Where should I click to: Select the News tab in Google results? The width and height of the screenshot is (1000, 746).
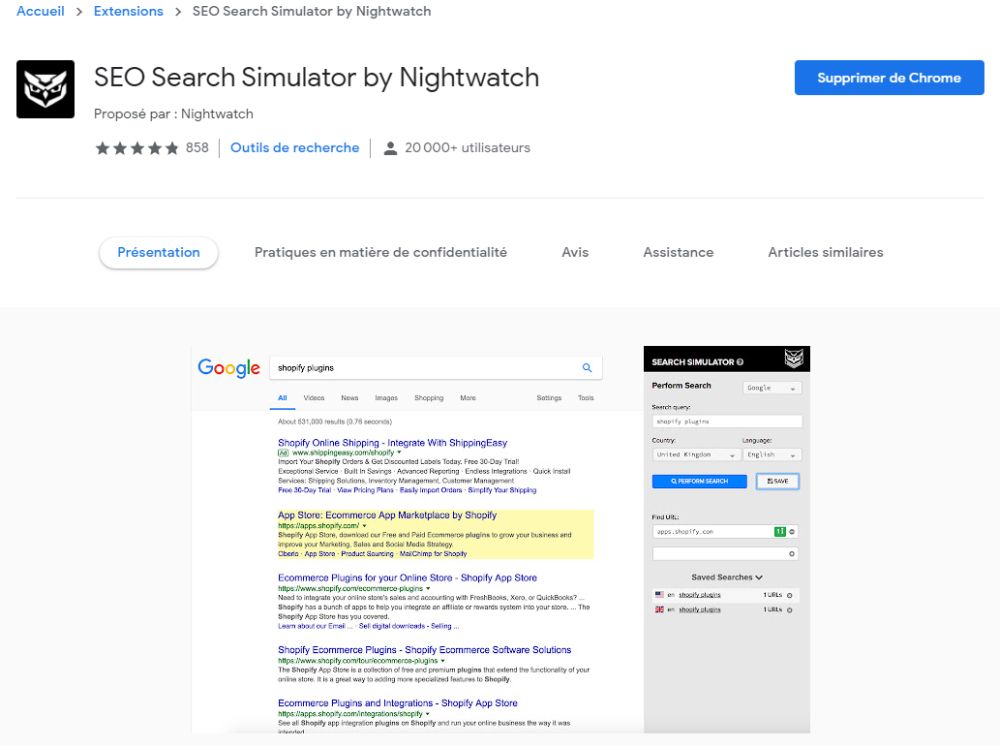point(349,398)
